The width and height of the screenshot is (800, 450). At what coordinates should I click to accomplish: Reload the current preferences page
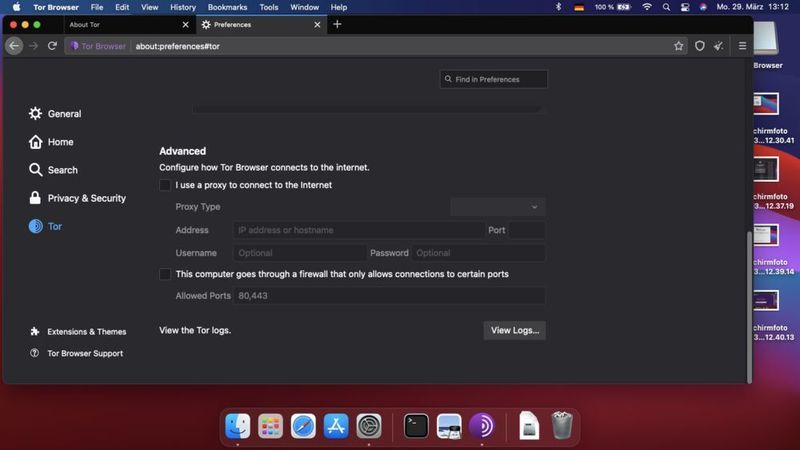tap(52, 46)
